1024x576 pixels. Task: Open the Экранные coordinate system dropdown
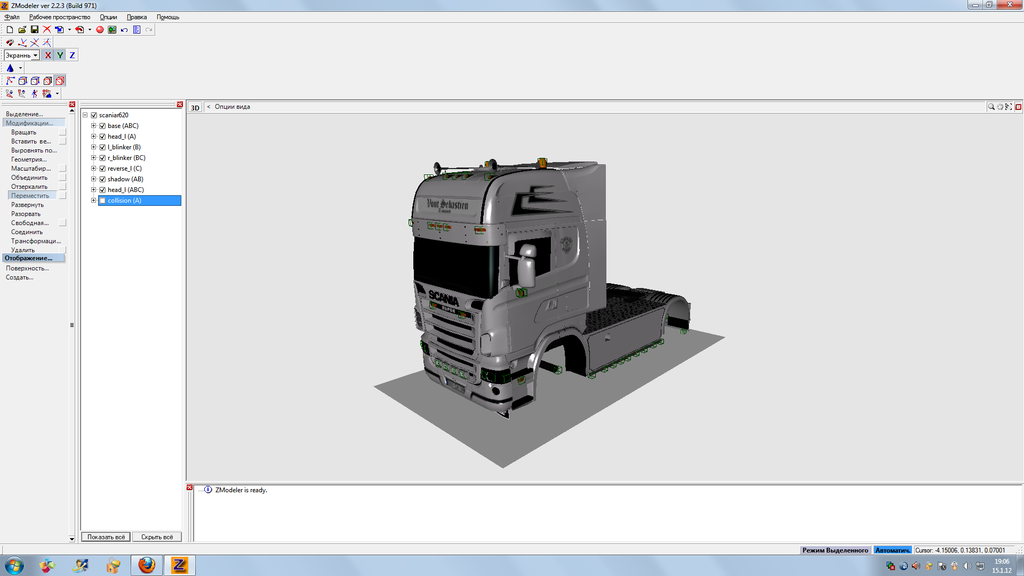[35, 55]
